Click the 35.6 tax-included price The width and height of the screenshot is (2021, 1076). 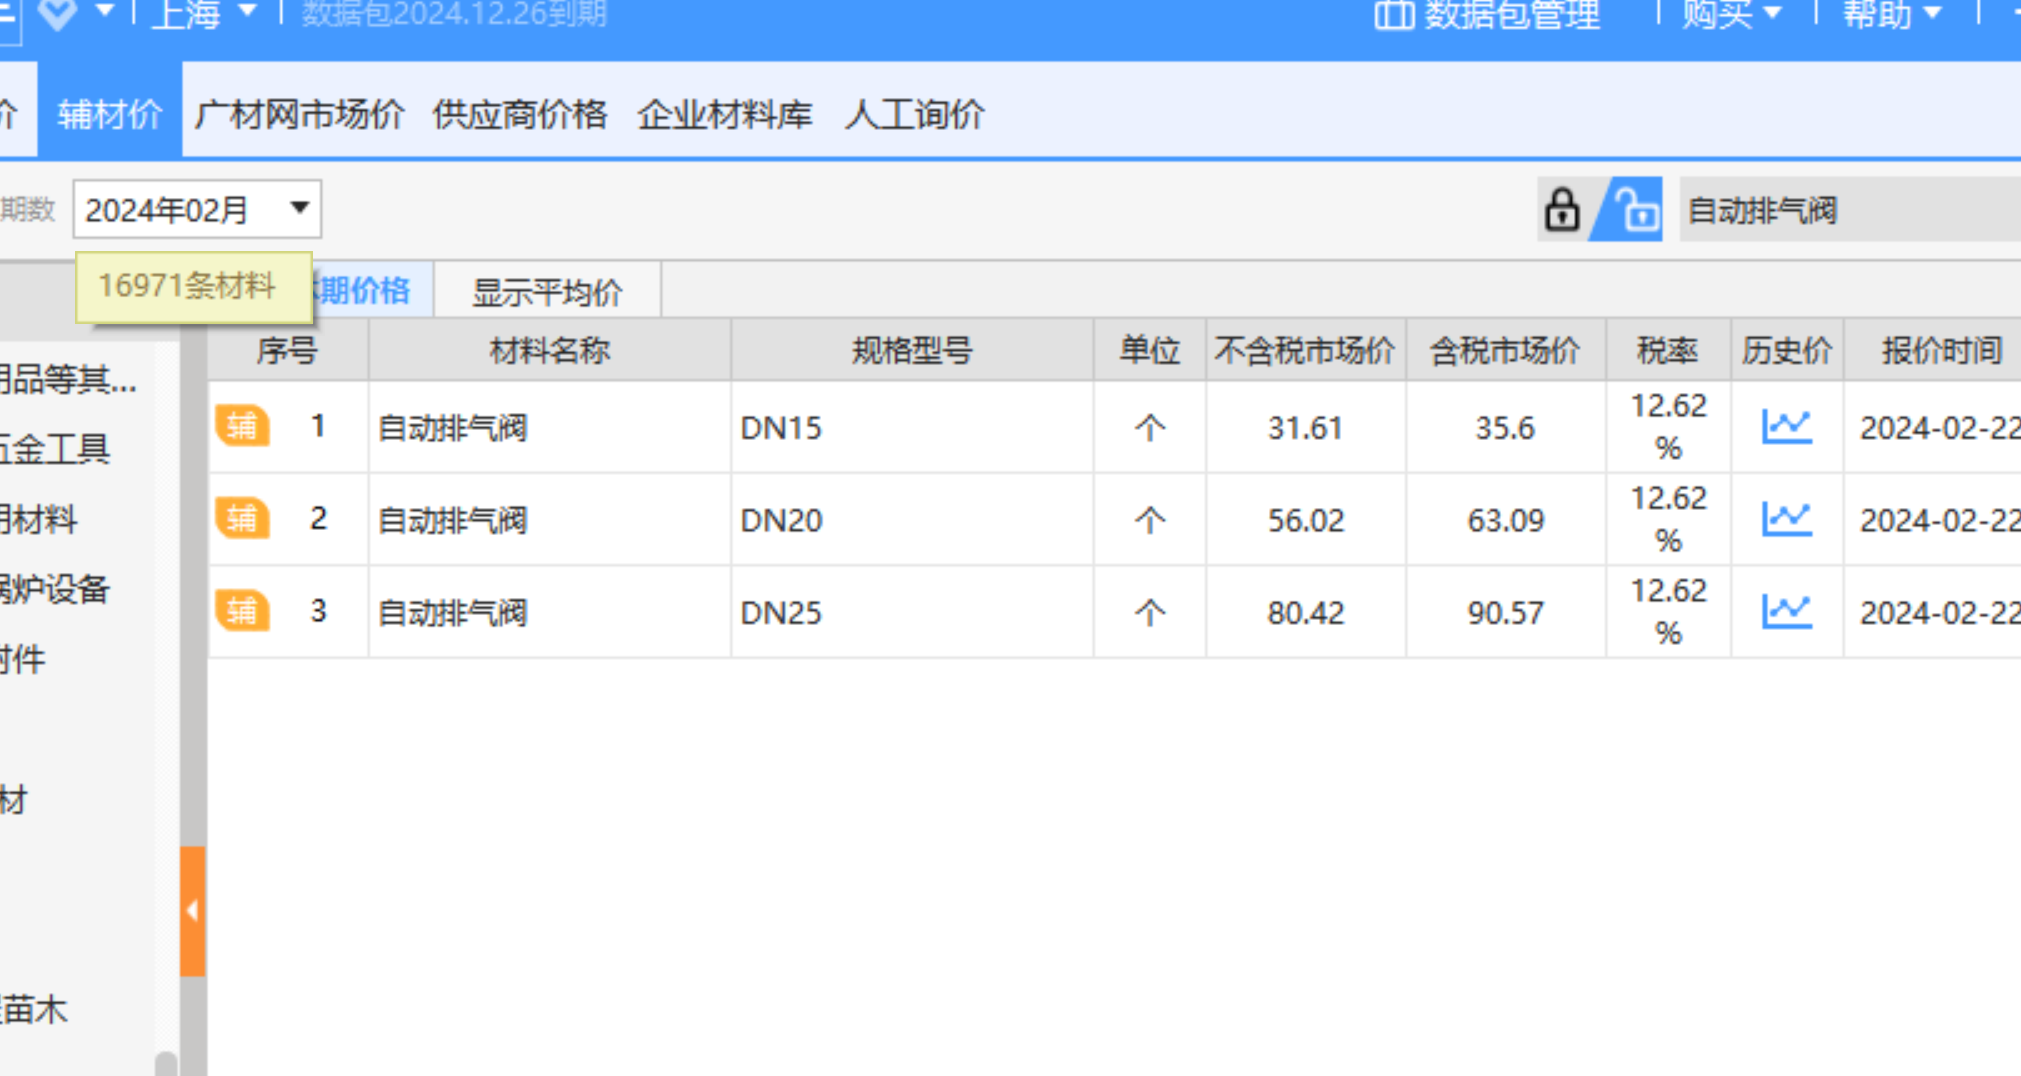tap(1505, 428)
